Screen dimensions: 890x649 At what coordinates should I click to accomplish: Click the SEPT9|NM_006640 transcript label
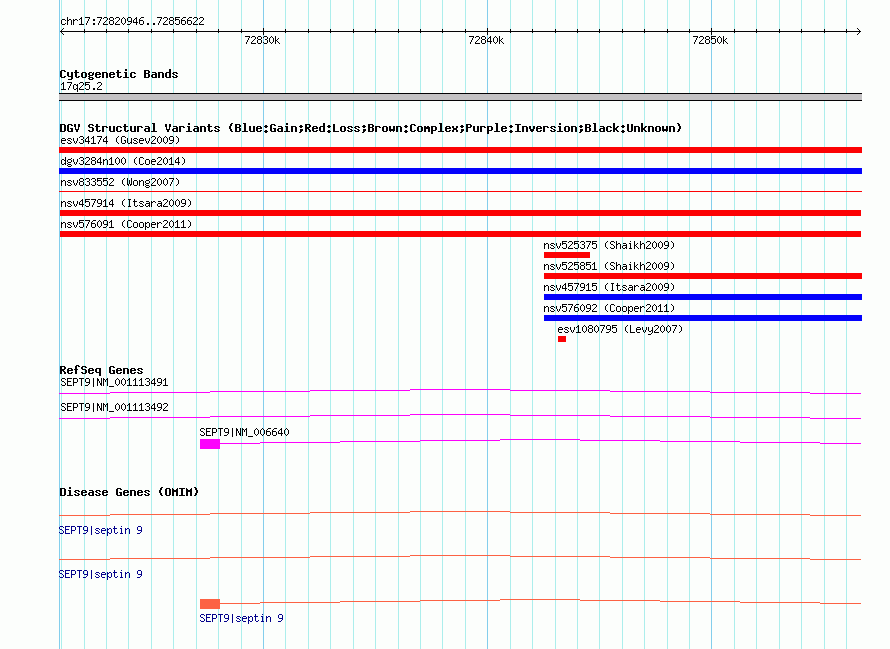pos(244,432)
